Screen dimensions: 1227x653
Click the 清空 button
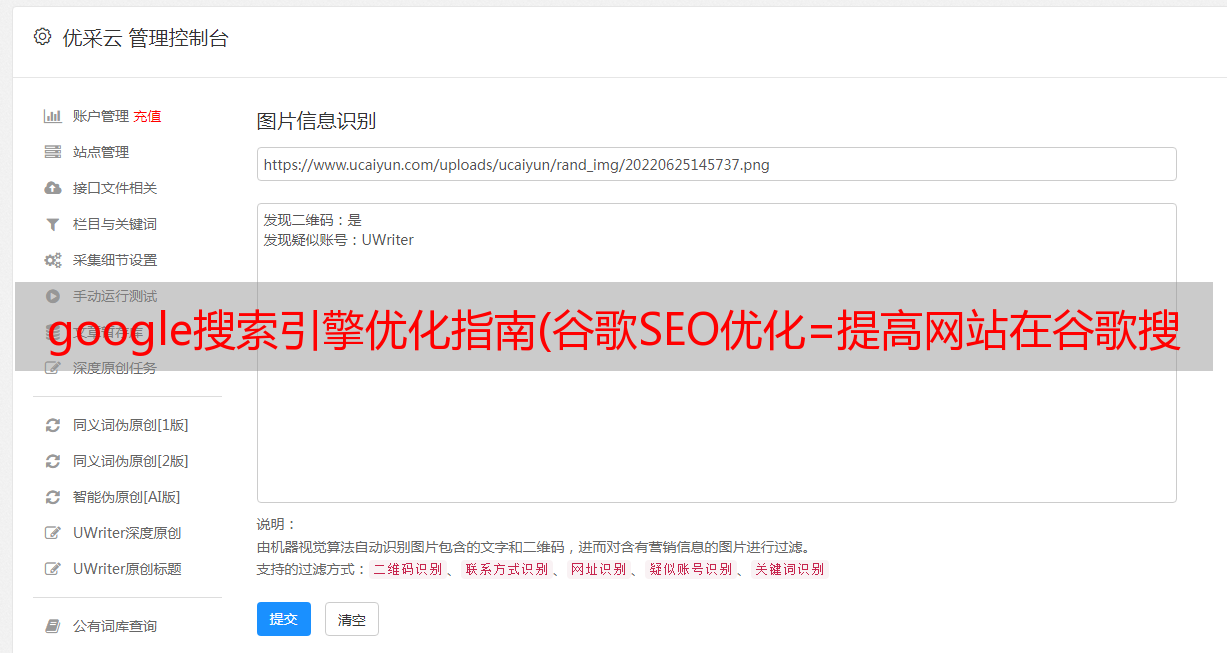(x=352, y=619)
